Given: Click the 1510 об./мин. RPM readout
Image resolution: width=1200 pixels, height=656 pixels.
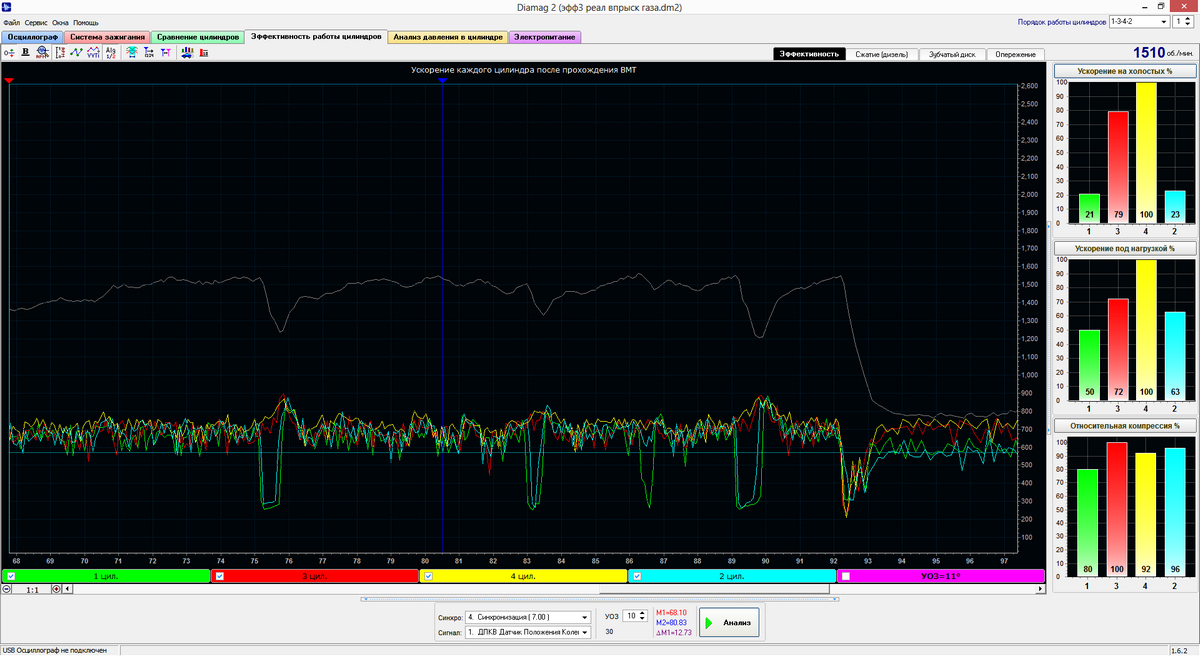Looking at the screenshot, I should click(1164, 53).
